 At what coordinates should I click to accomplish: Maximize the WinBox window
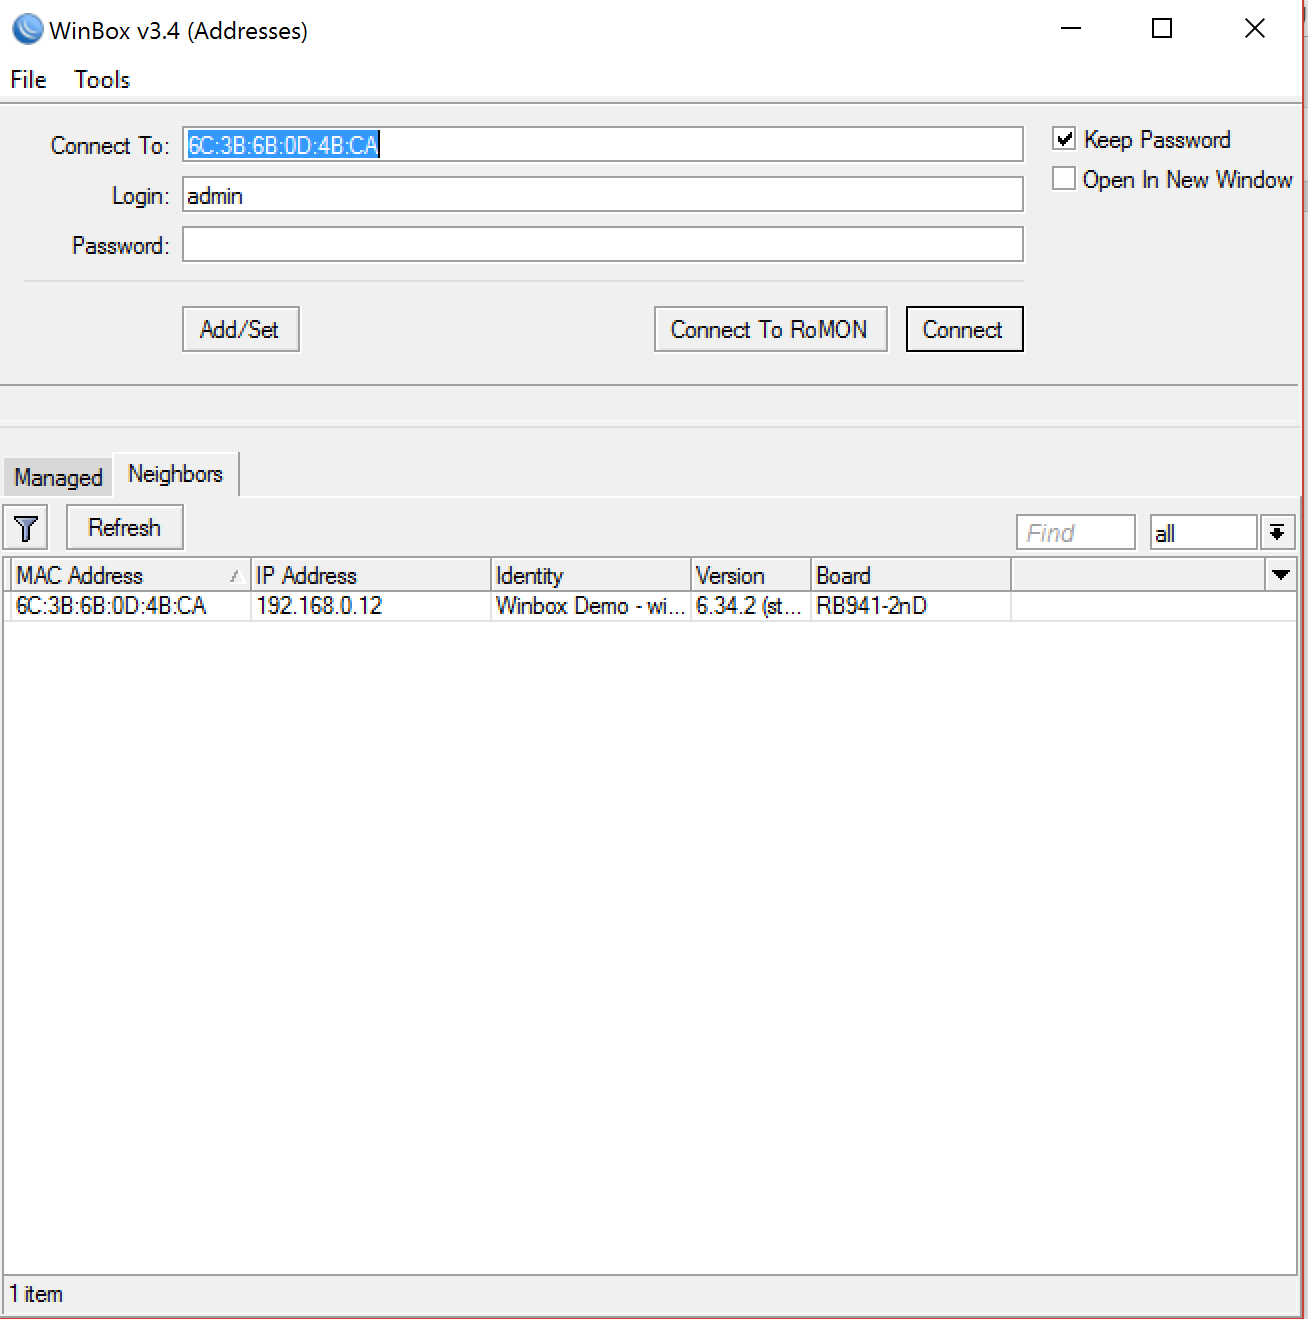1162,28
